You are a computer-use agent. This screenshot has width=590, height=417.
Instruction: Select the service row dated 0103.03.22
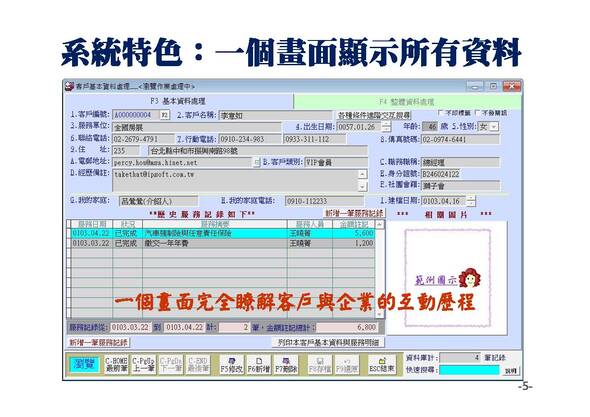[223, 244]
